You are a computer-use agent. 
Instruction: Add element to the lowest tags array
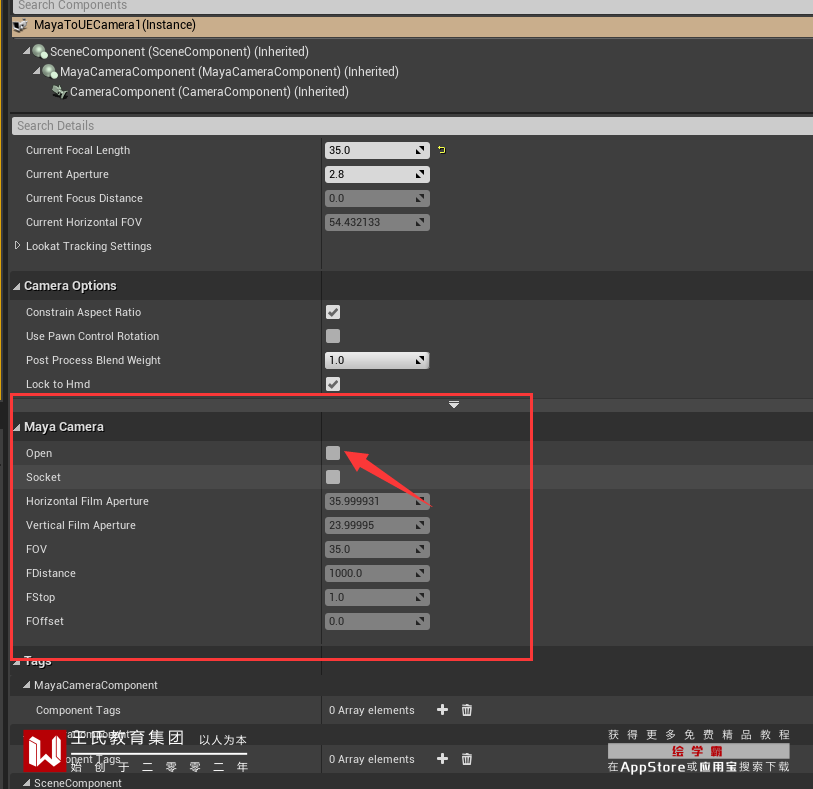(x=442, y=759)
